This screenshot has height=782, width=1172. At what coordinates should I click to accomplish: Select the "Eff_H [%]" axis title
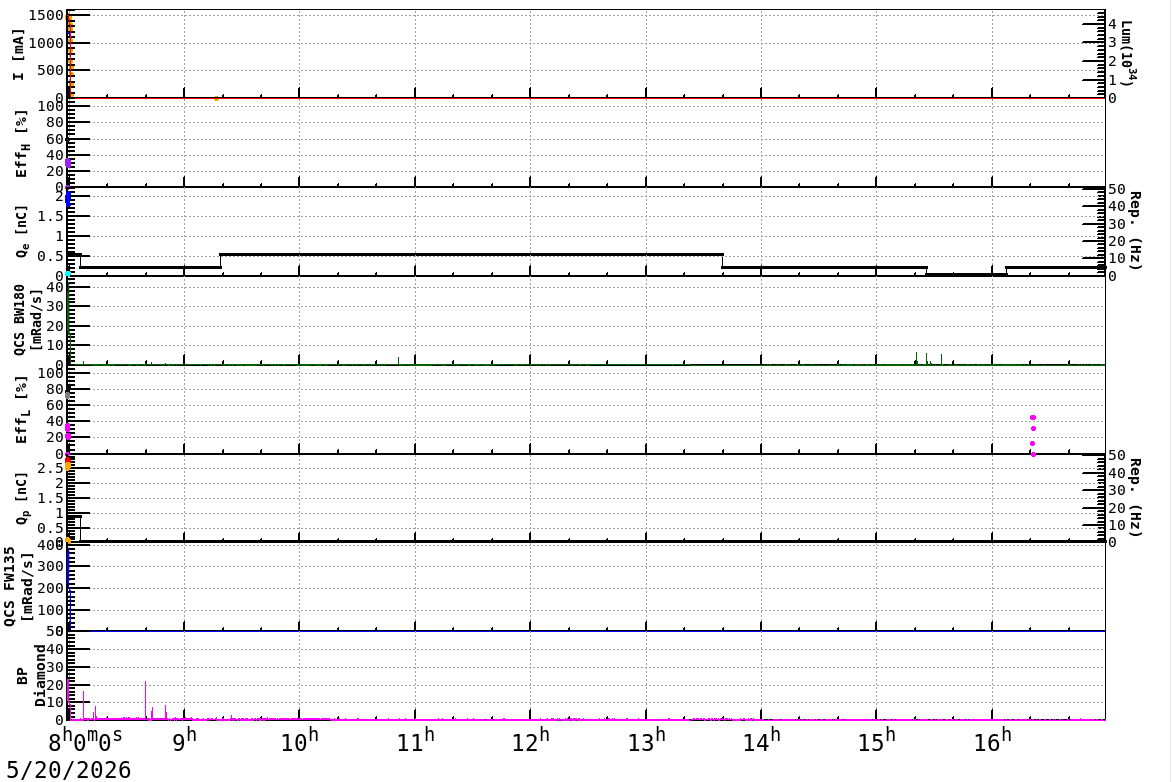[21, 144]
